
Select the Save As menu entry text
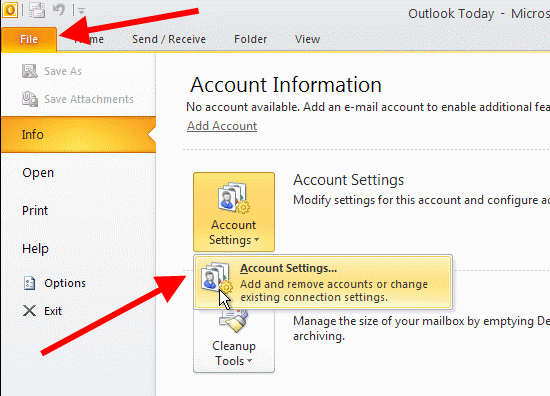coord(63,71)
